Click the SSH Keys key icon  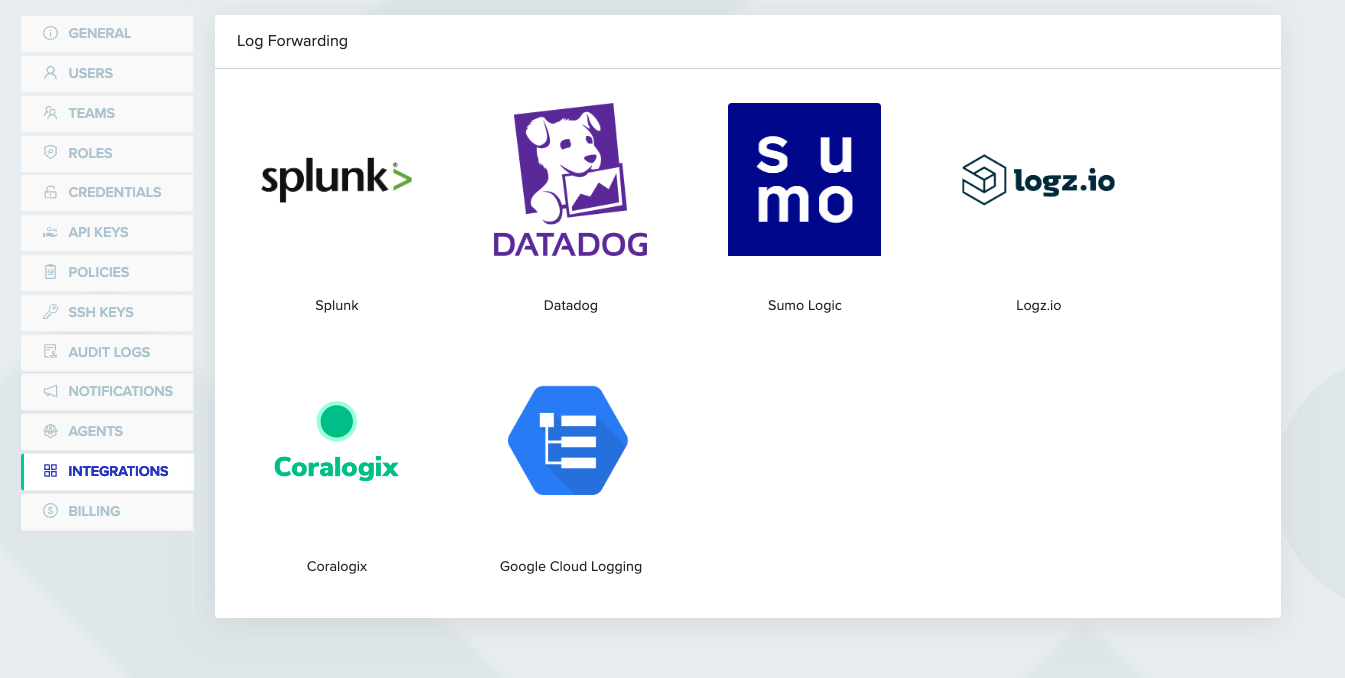[x=50, y=312]
